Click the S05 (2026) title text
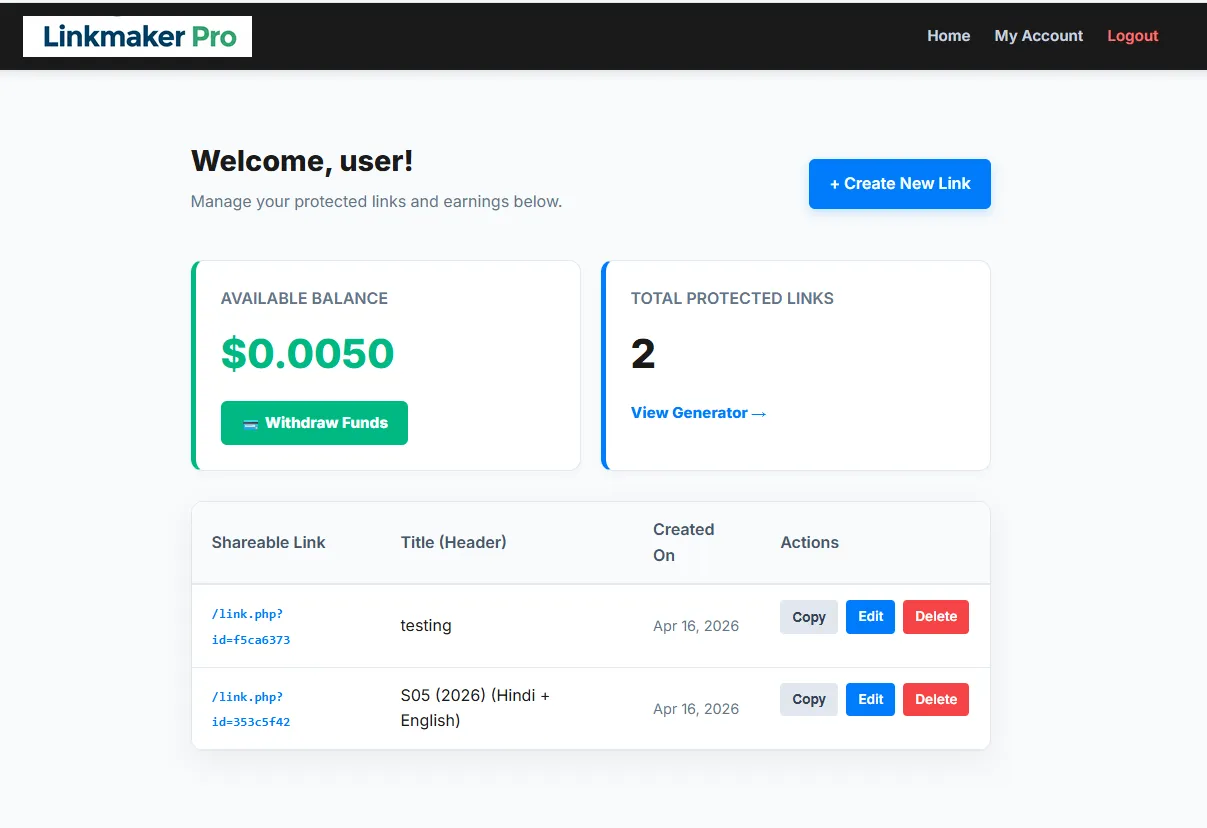1207x828 pixels. [475, 708]
